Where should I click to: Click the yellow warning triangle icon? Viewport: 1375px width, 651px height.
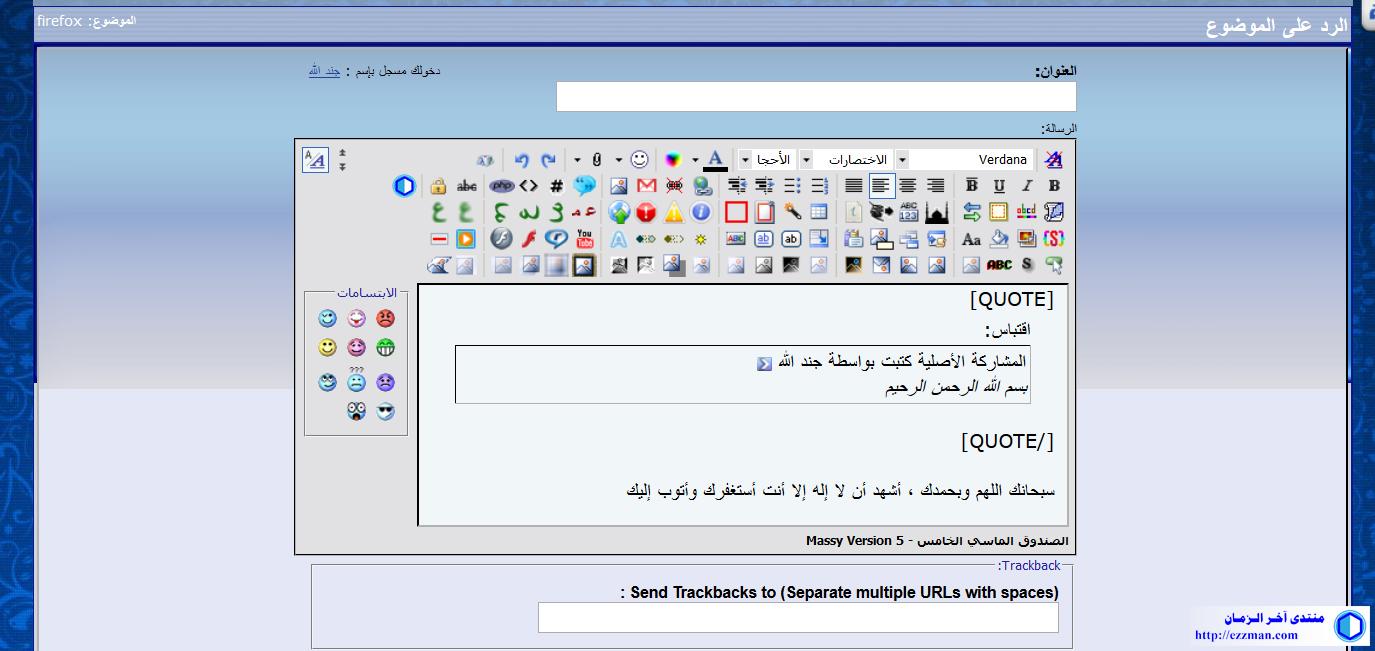[x=674, y=212]
